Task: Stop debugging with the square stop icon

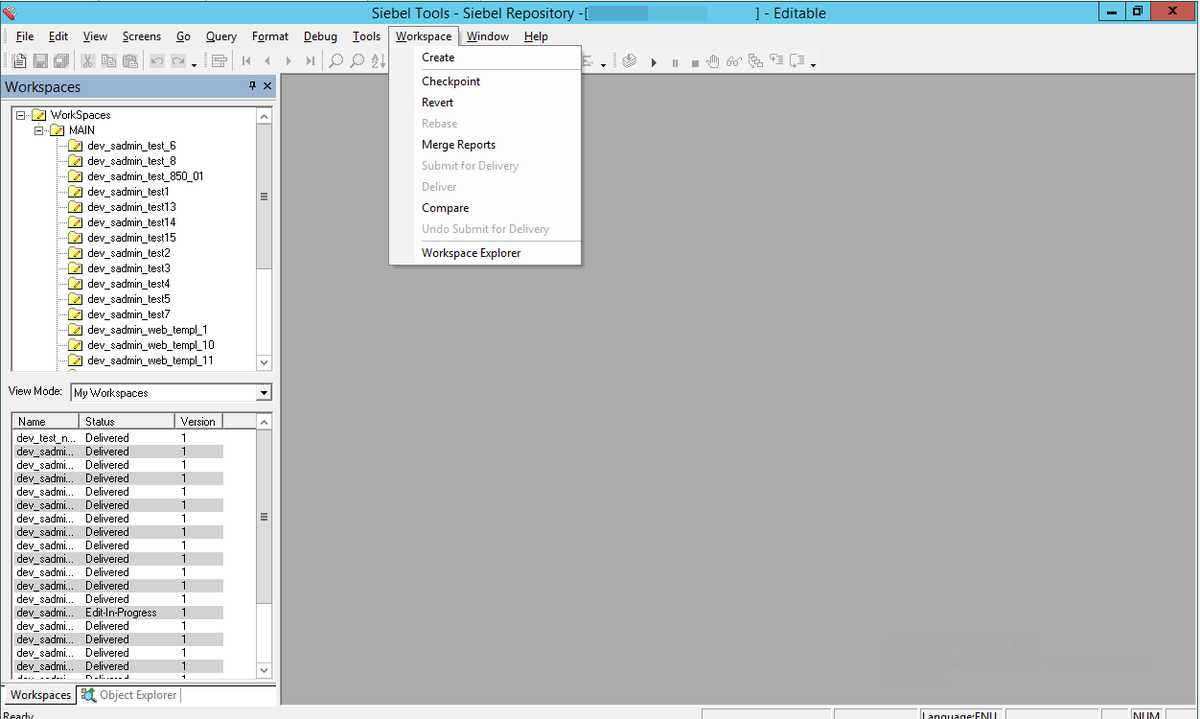Action: coord(695,63)
